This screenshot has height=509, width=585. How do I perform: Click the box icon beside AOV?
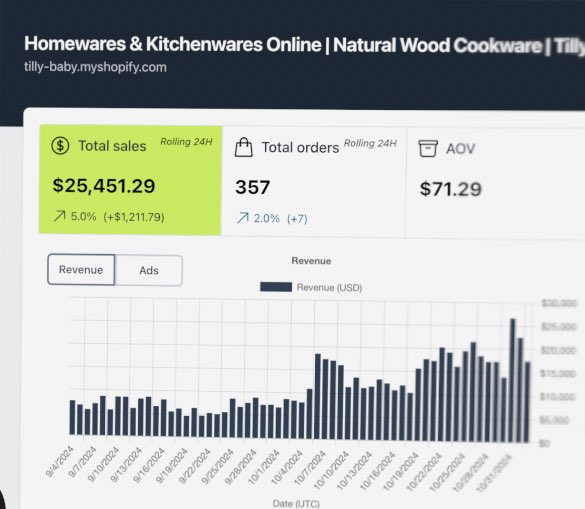pos(428,148)
